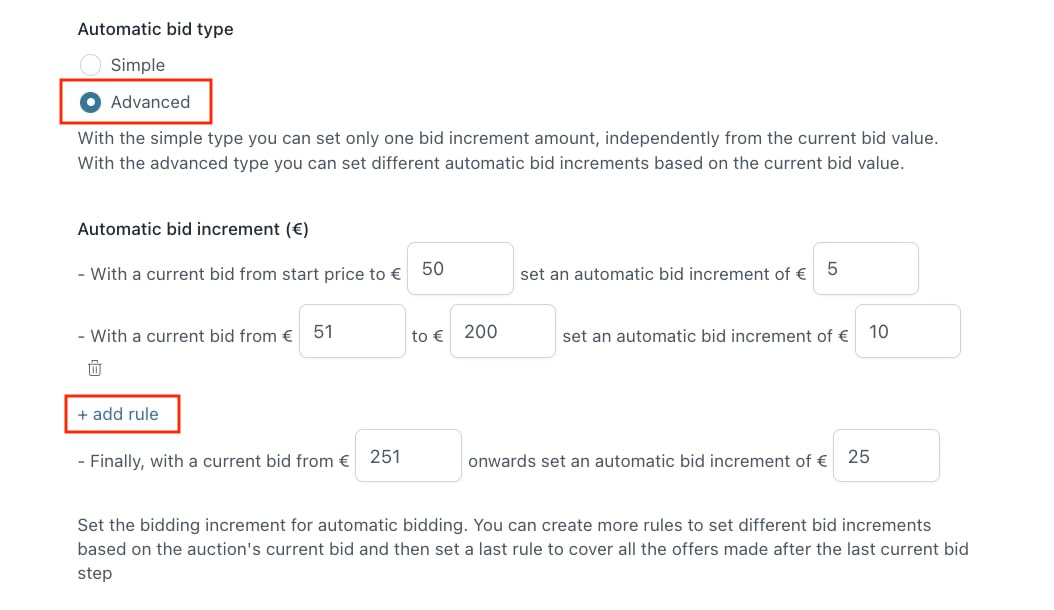Click the final rule field containing 251
The width and height of the screenshot is (1054, 610).
click(408, 455)
